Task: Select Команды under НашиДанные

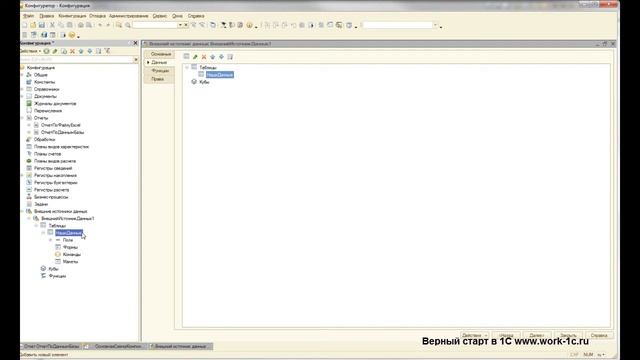Action: [71, 255]
